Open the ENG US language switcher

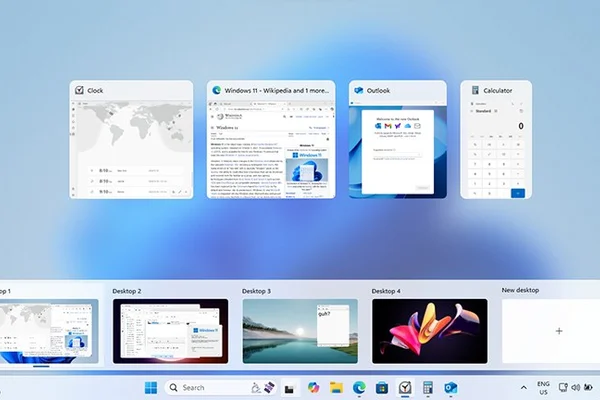(543, 388)
